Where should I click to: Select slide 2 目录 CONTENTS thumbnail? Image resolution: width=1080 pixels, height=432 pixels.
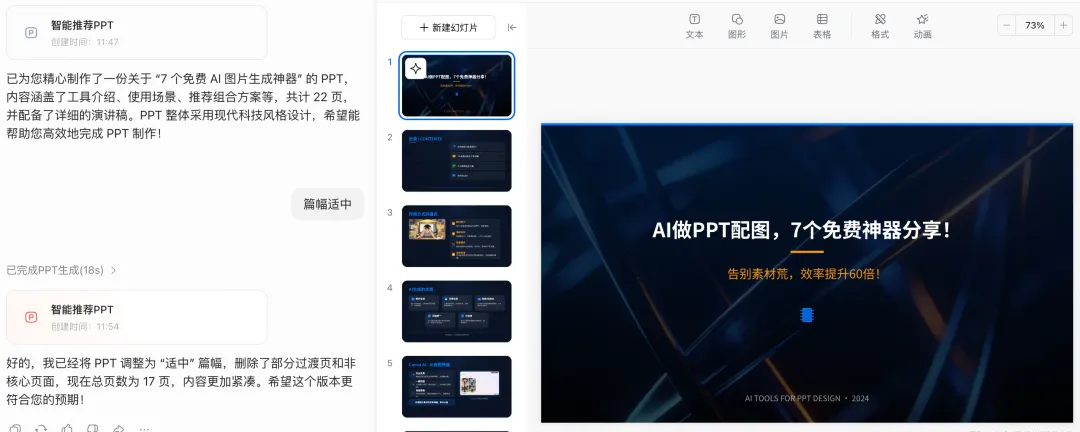[457, 161]
